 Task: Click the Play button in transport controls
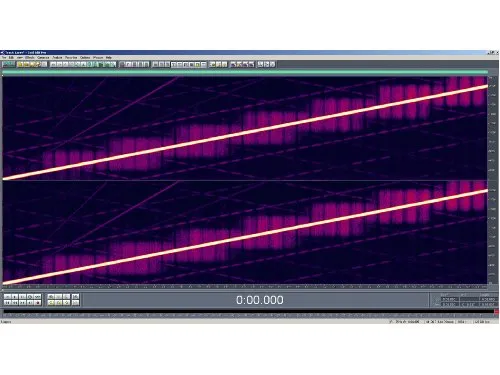[15, 297]
